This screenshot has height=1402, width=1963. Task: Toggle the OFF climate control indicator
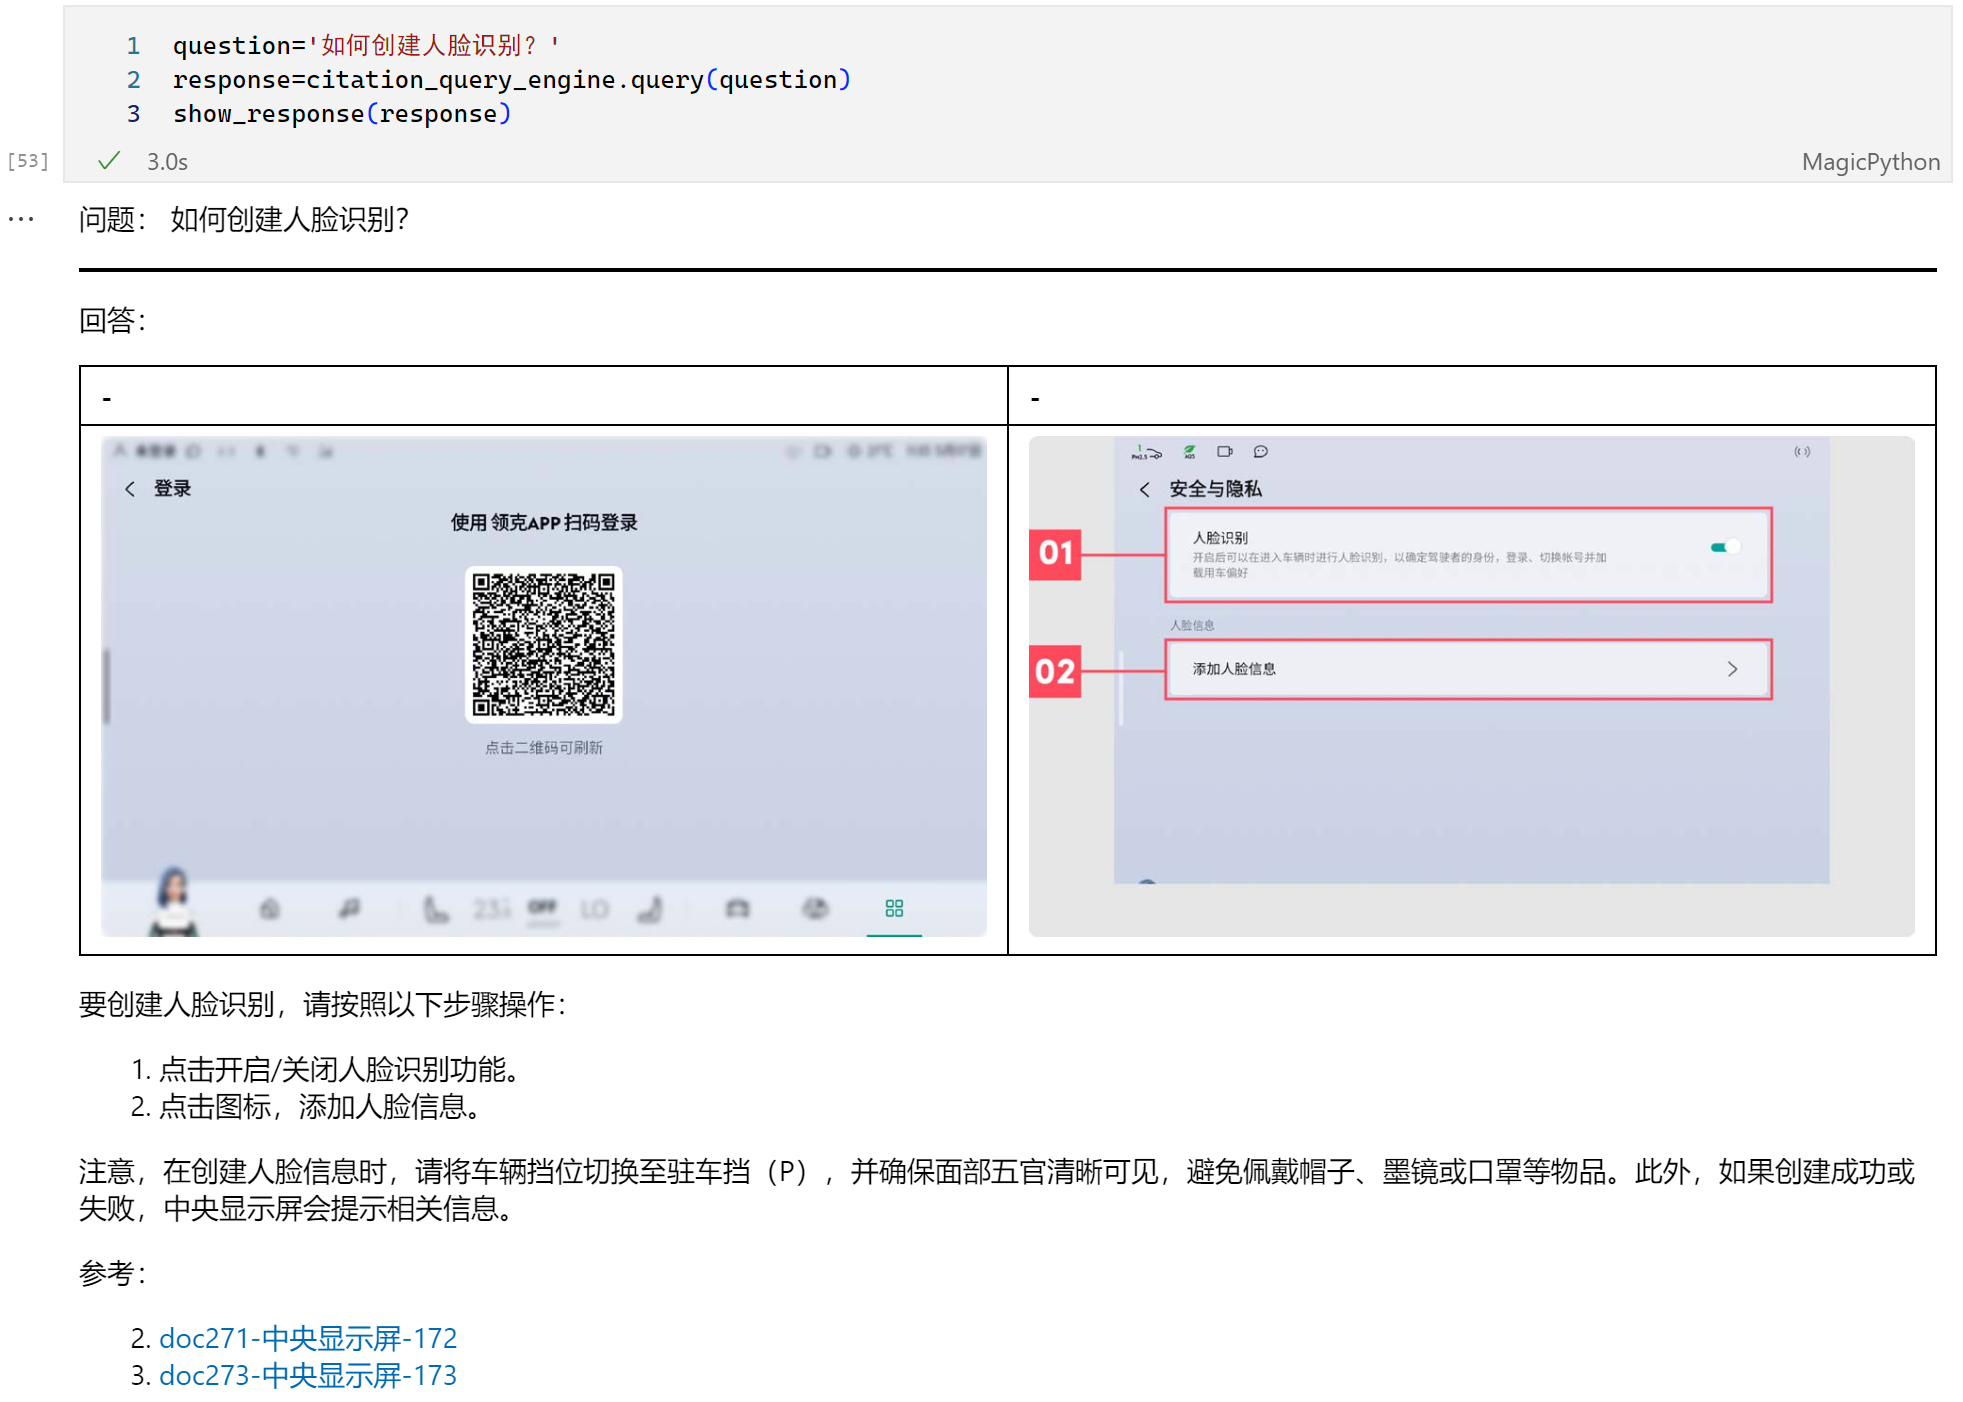click(x=542, y=907)
